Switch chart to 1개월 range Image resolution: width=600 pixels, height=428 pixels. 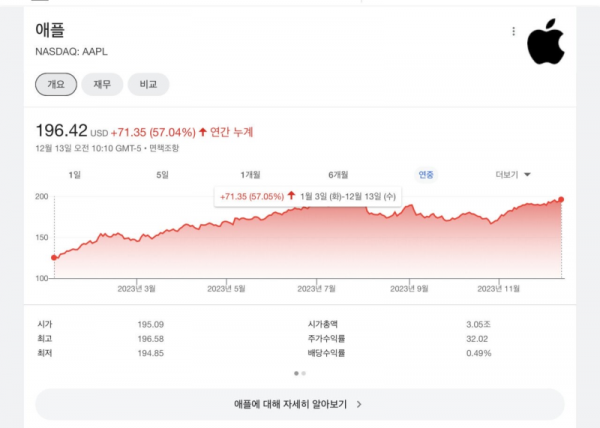point(250,174)
